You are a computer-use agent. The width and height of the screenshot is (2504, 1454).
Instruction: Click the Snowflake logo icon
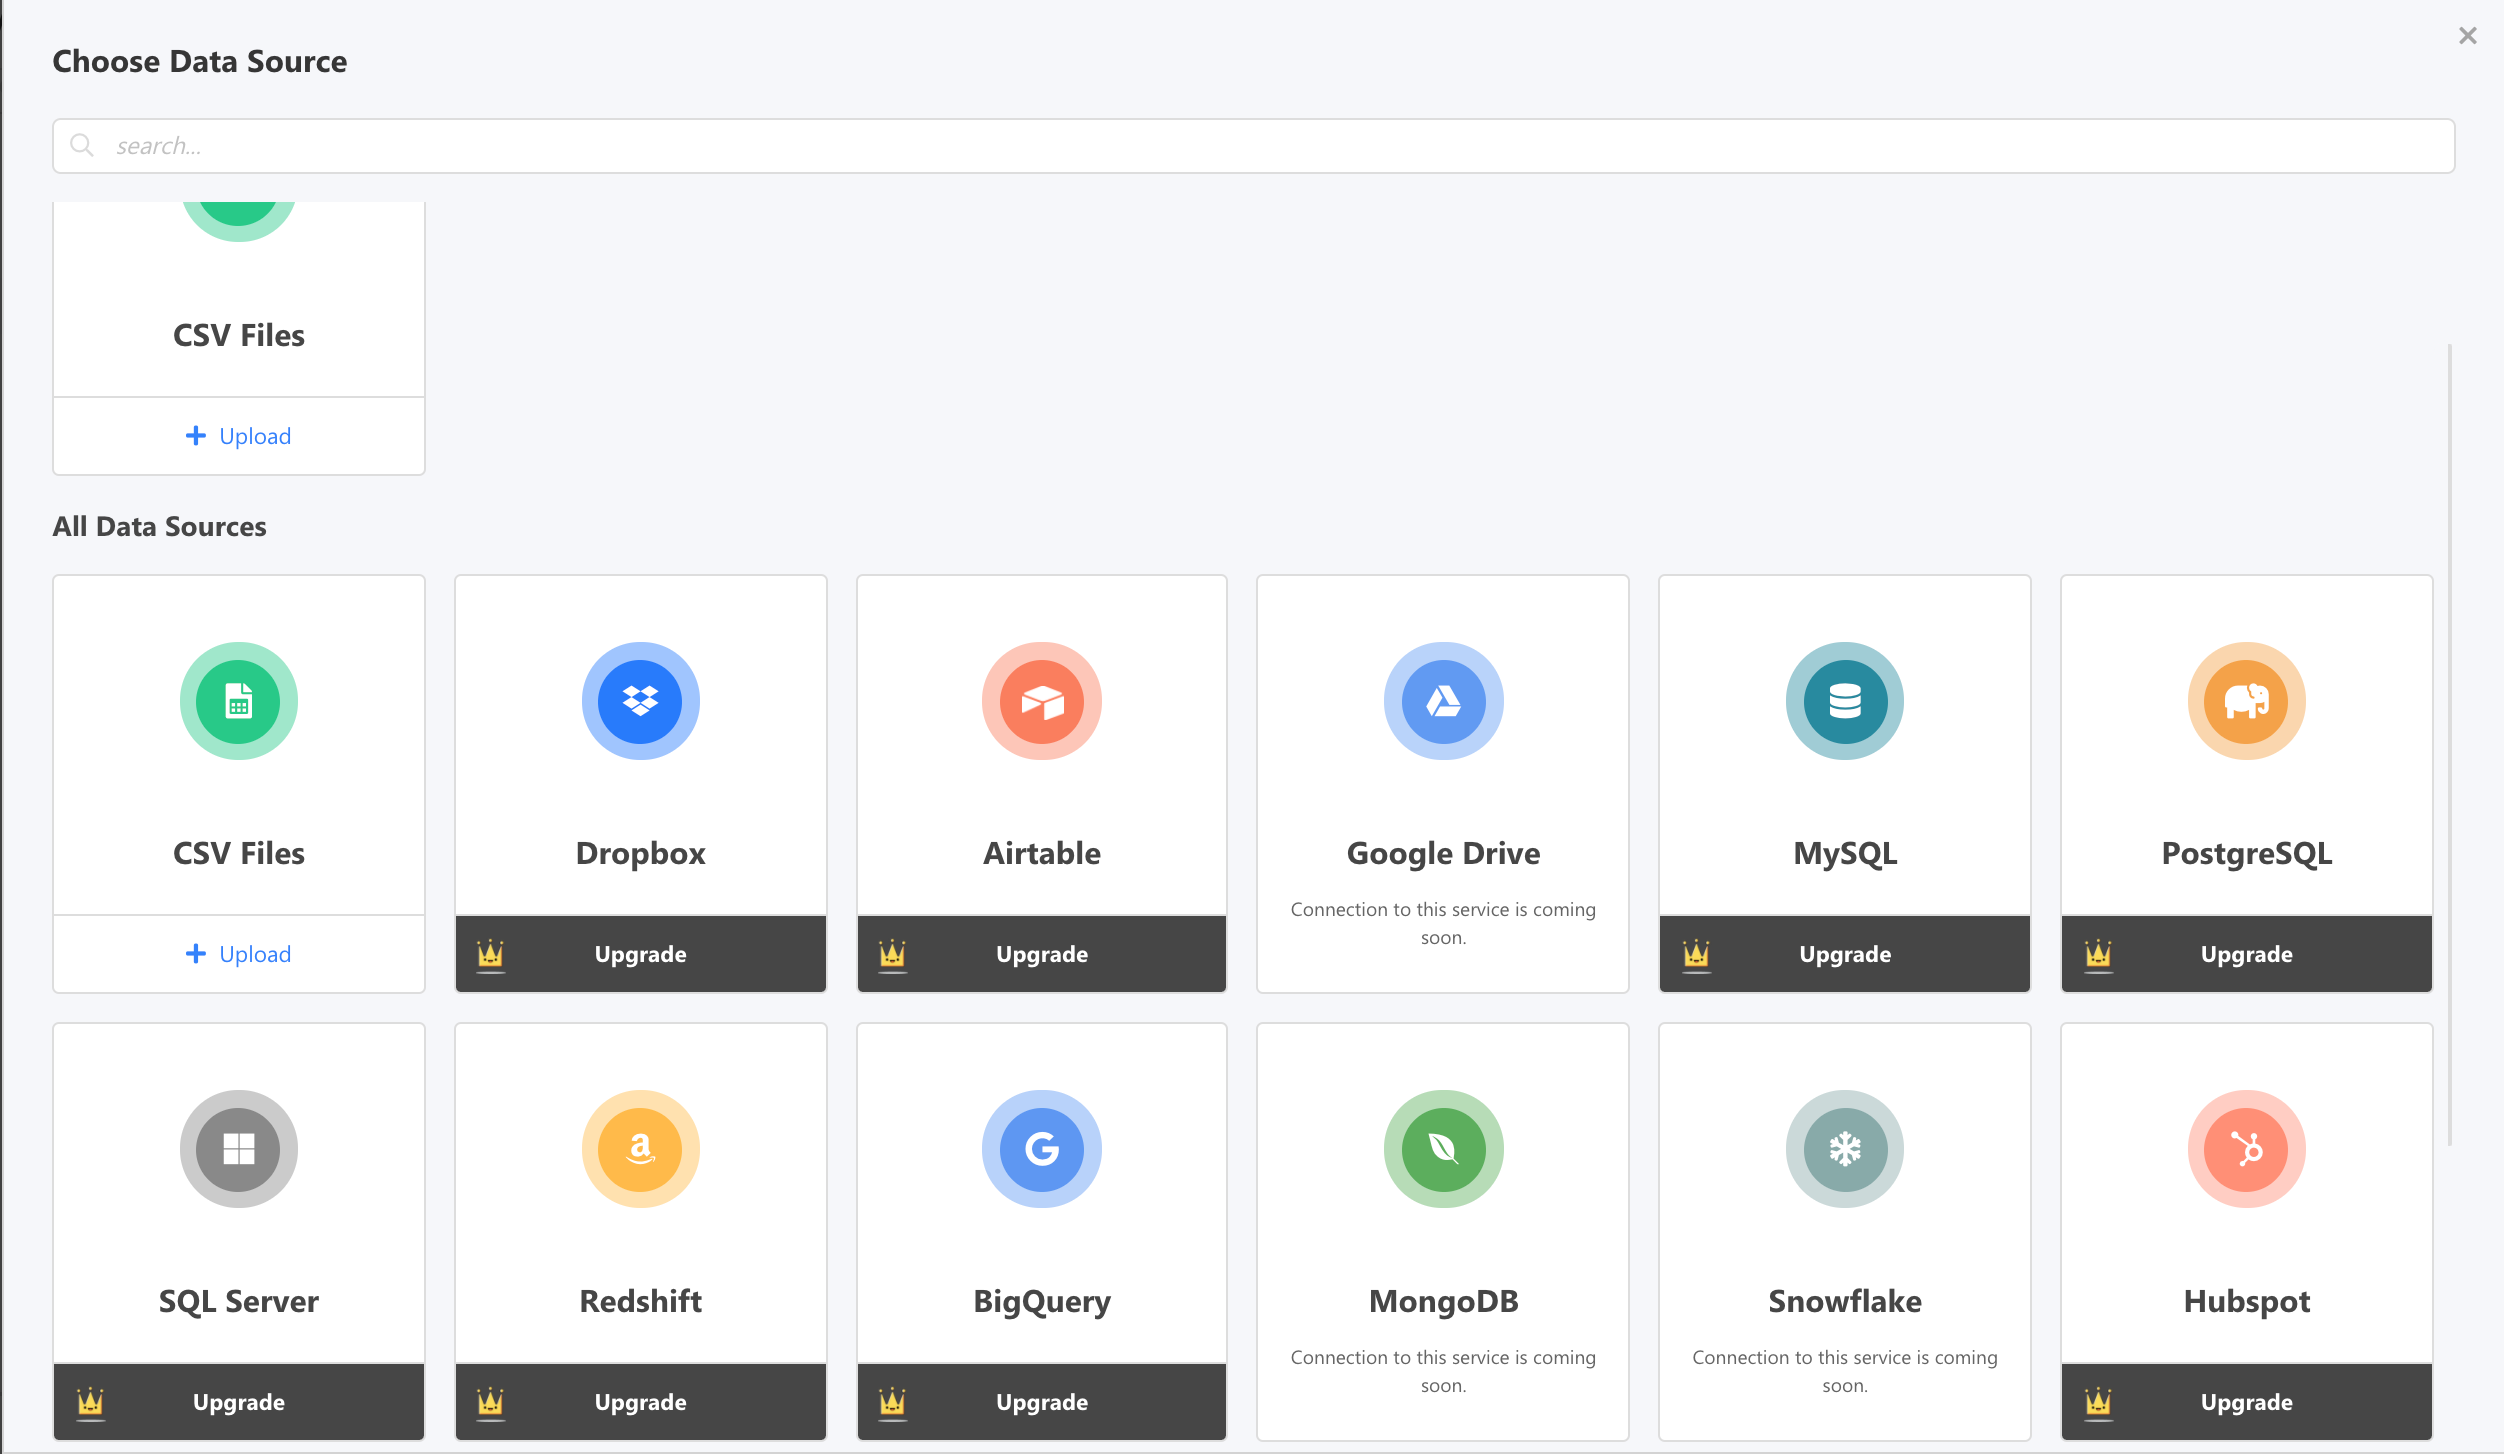1845,1149
